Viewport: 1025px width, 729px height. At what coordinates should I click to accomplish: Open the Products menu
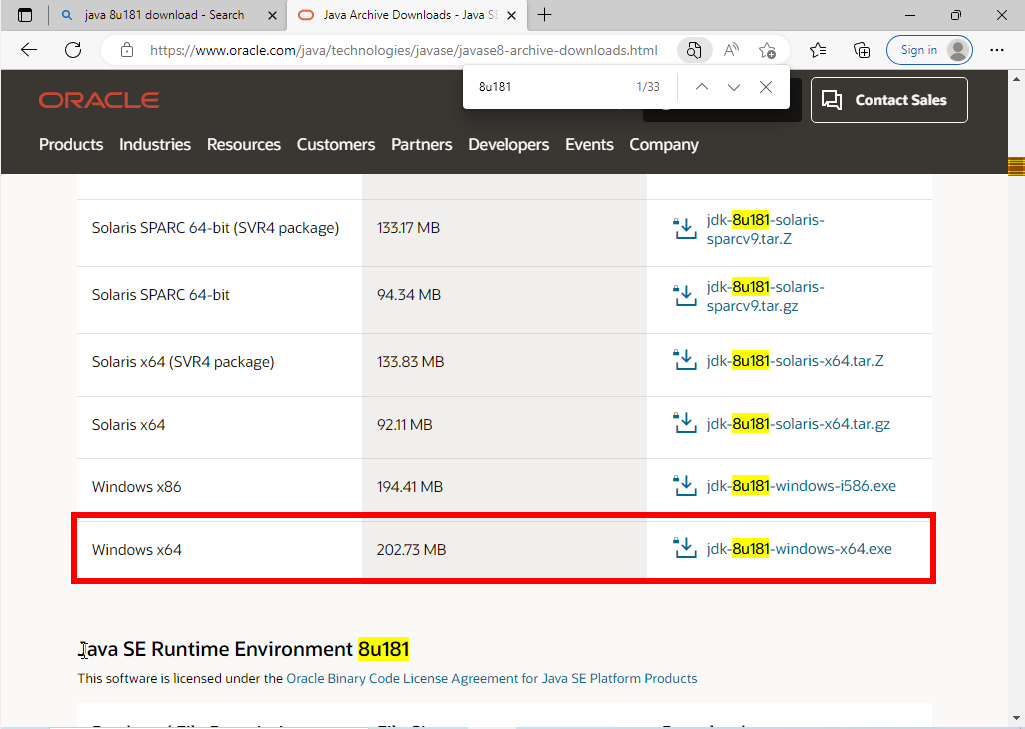coord(71,144)
